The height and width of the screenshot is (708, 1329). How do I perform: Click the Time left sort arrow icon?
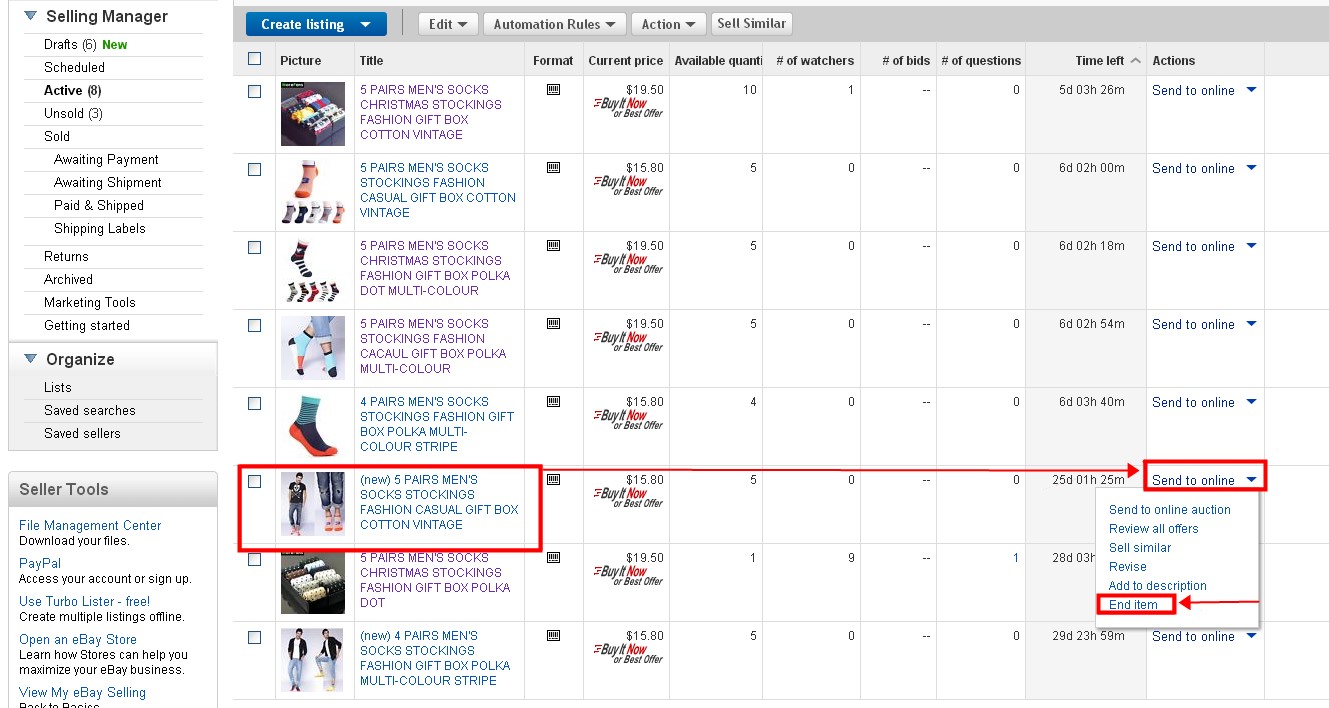1136,61
